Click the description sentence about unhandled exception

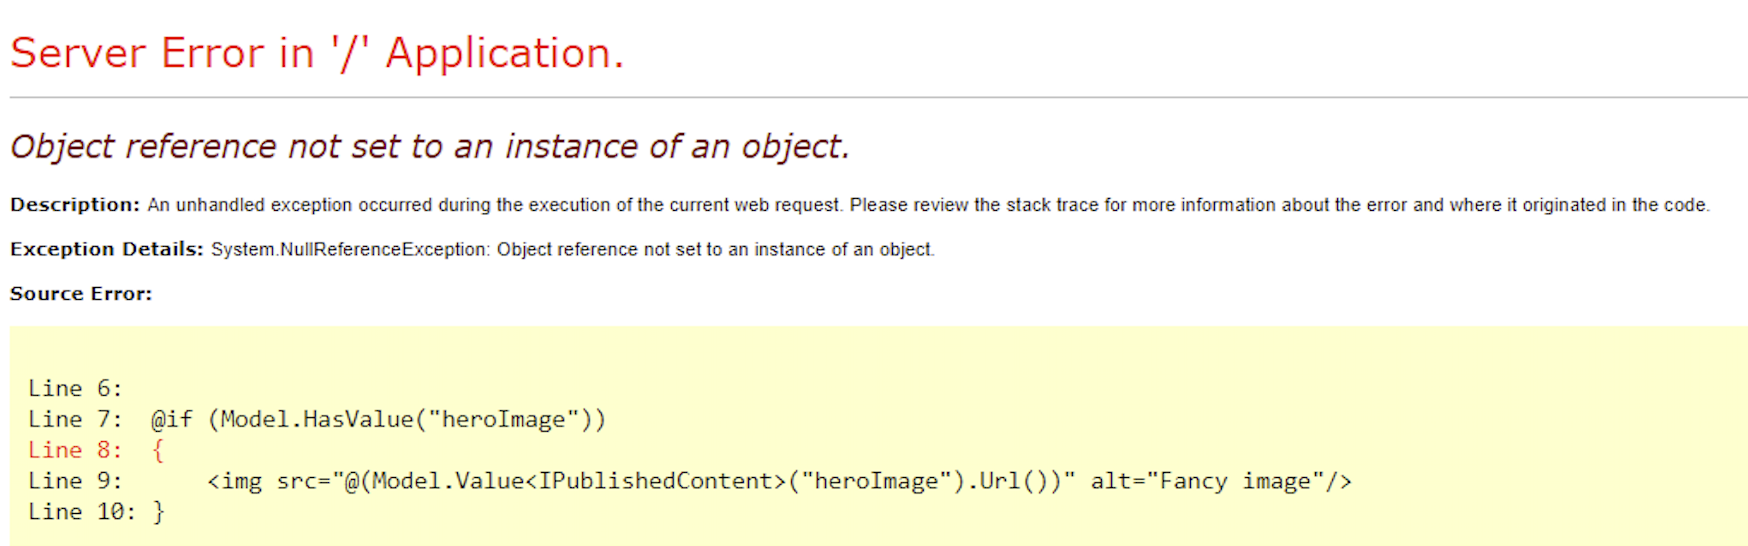929,205
